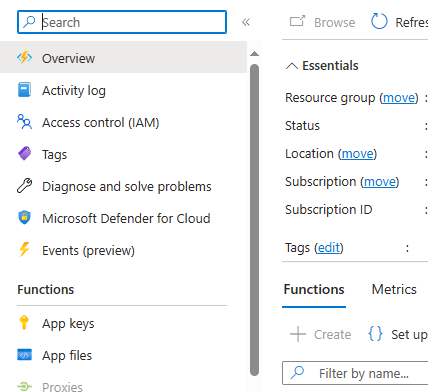Image resolution: width=428 pixels, height=392 pixels.
Task: Click the sidebar scroll up arrow
Action: pos(254,54)
